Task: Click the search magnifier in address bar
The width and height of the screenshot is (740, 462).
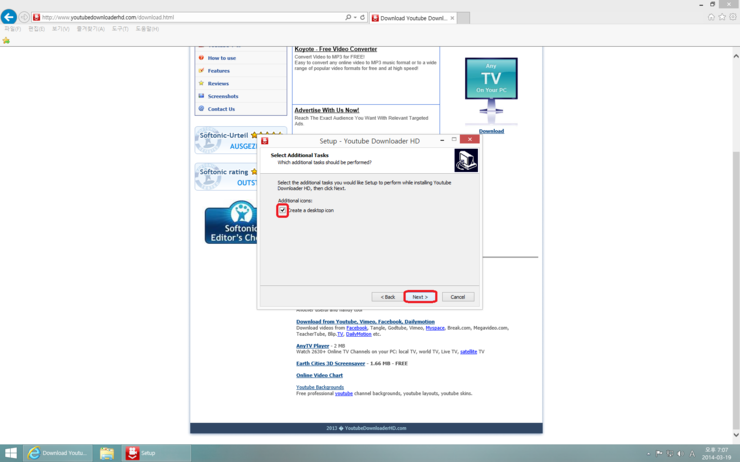Action: tap(348, 17)
